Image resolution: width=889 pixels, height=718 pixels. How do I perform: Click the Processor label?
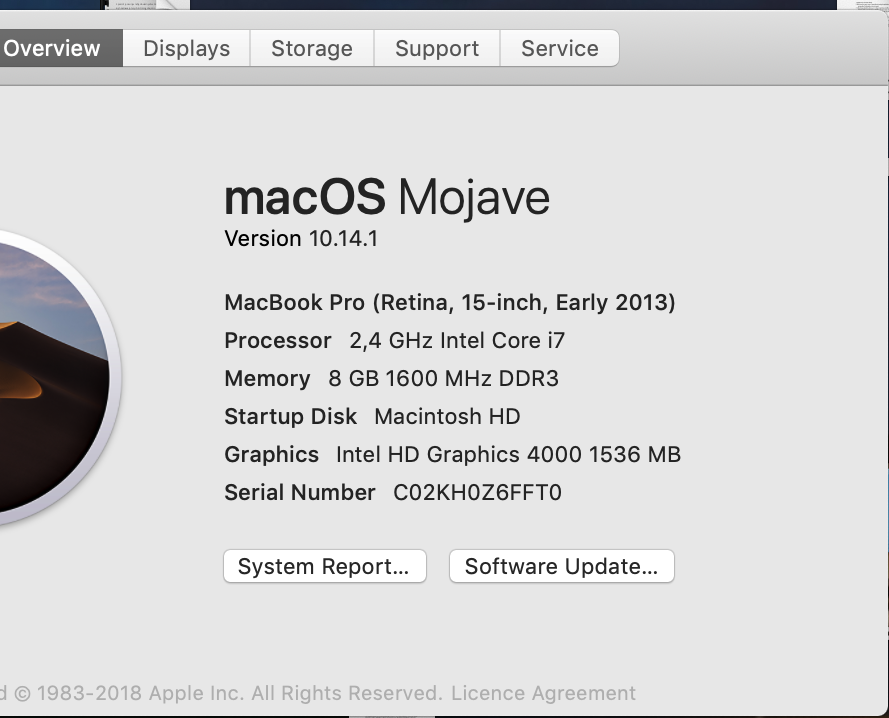coord(278,341)
